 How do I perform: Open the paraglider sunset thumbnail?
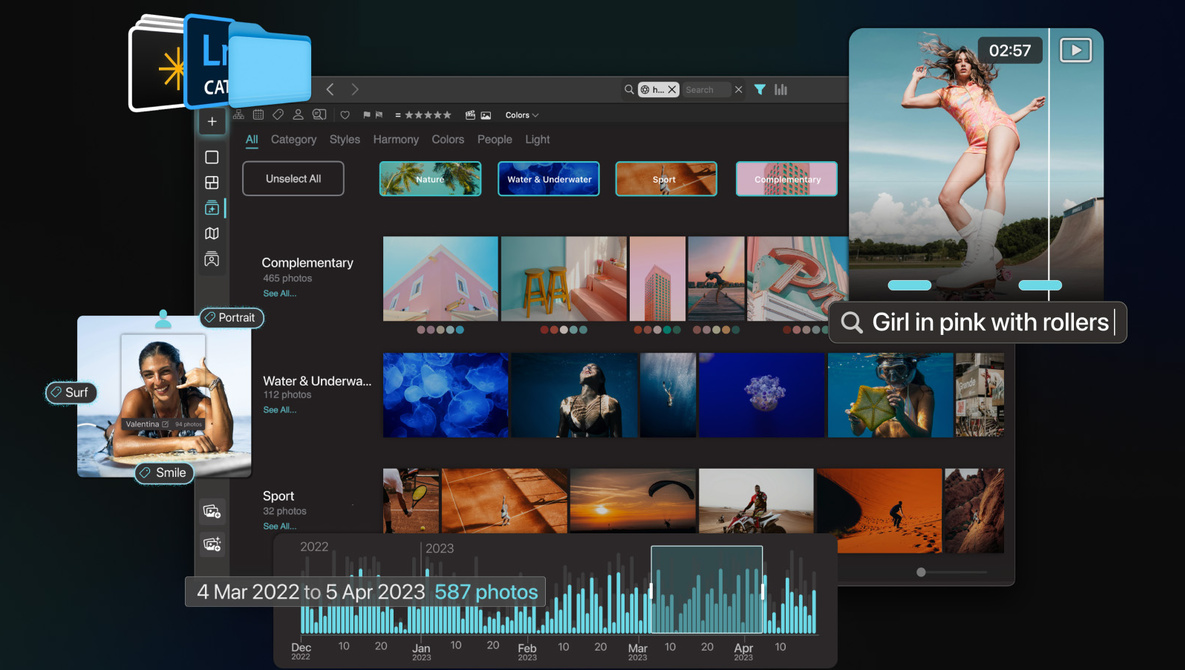(633, 501)
